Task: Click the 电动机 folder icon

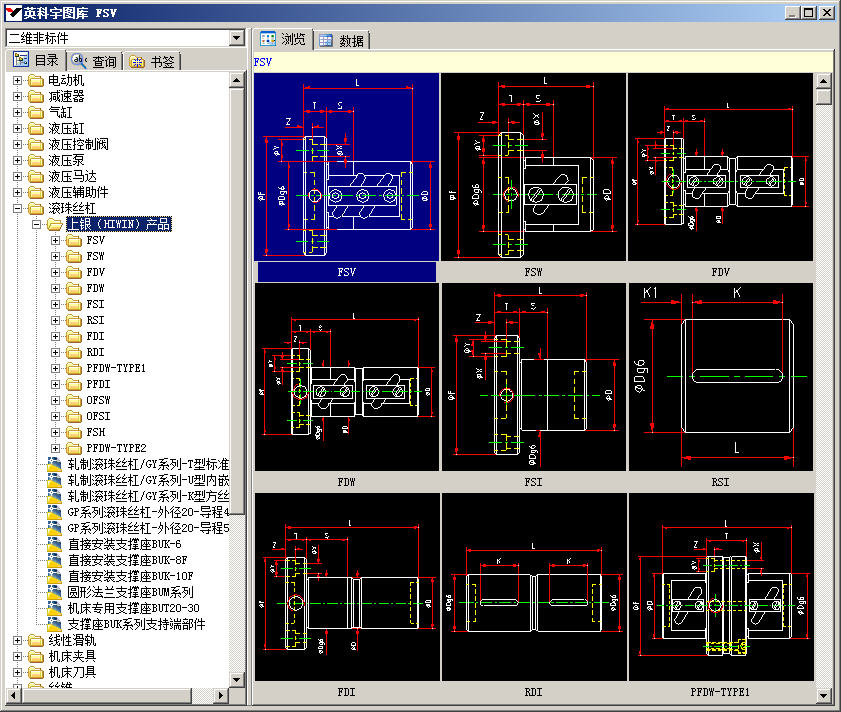Action: point(36,80)
